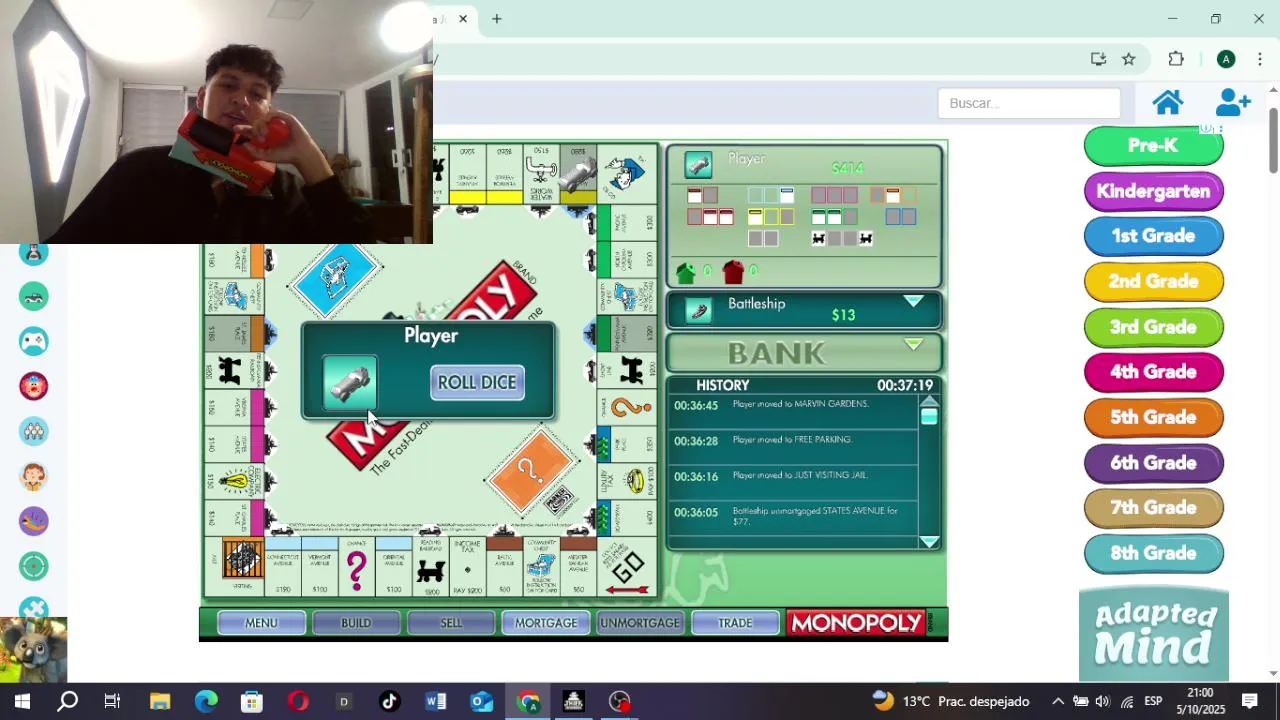Select the 7th Grade option
The height and width of the screenshot is (720, 1280).
(x=1153, y=508)
